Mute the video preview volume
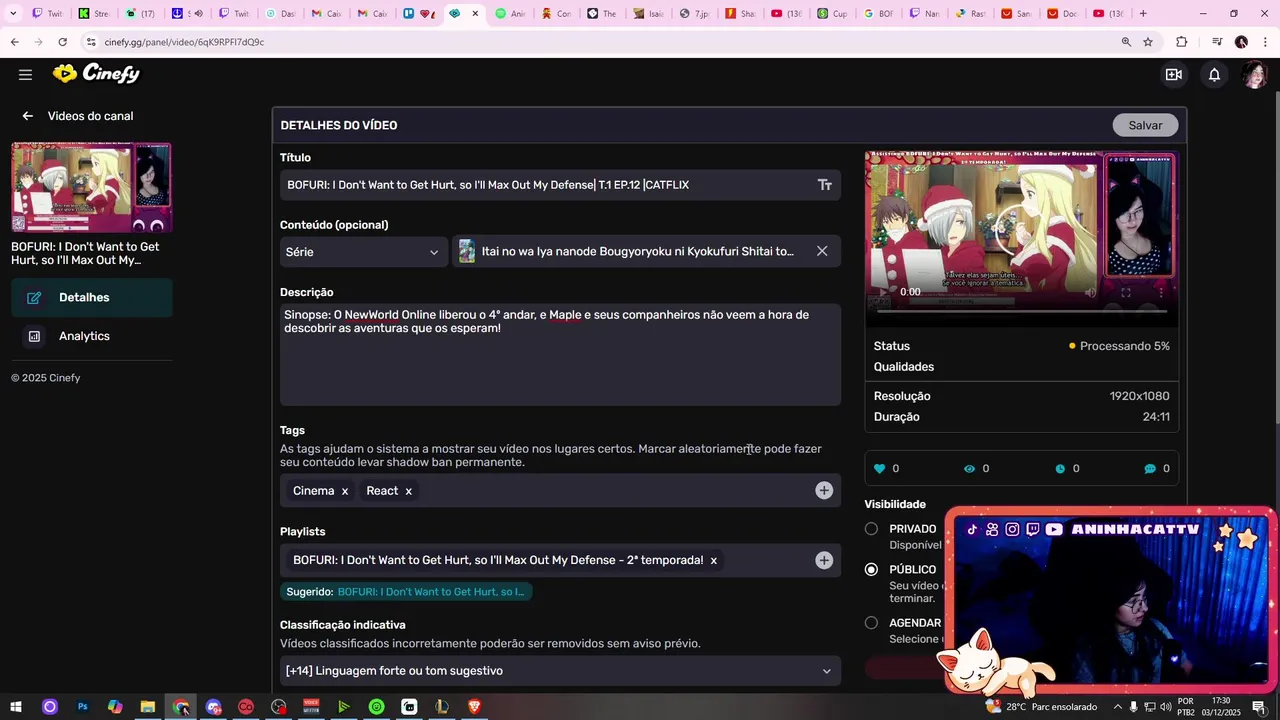Screen dimensions: 1280x720 click(x=1090, y=292)
